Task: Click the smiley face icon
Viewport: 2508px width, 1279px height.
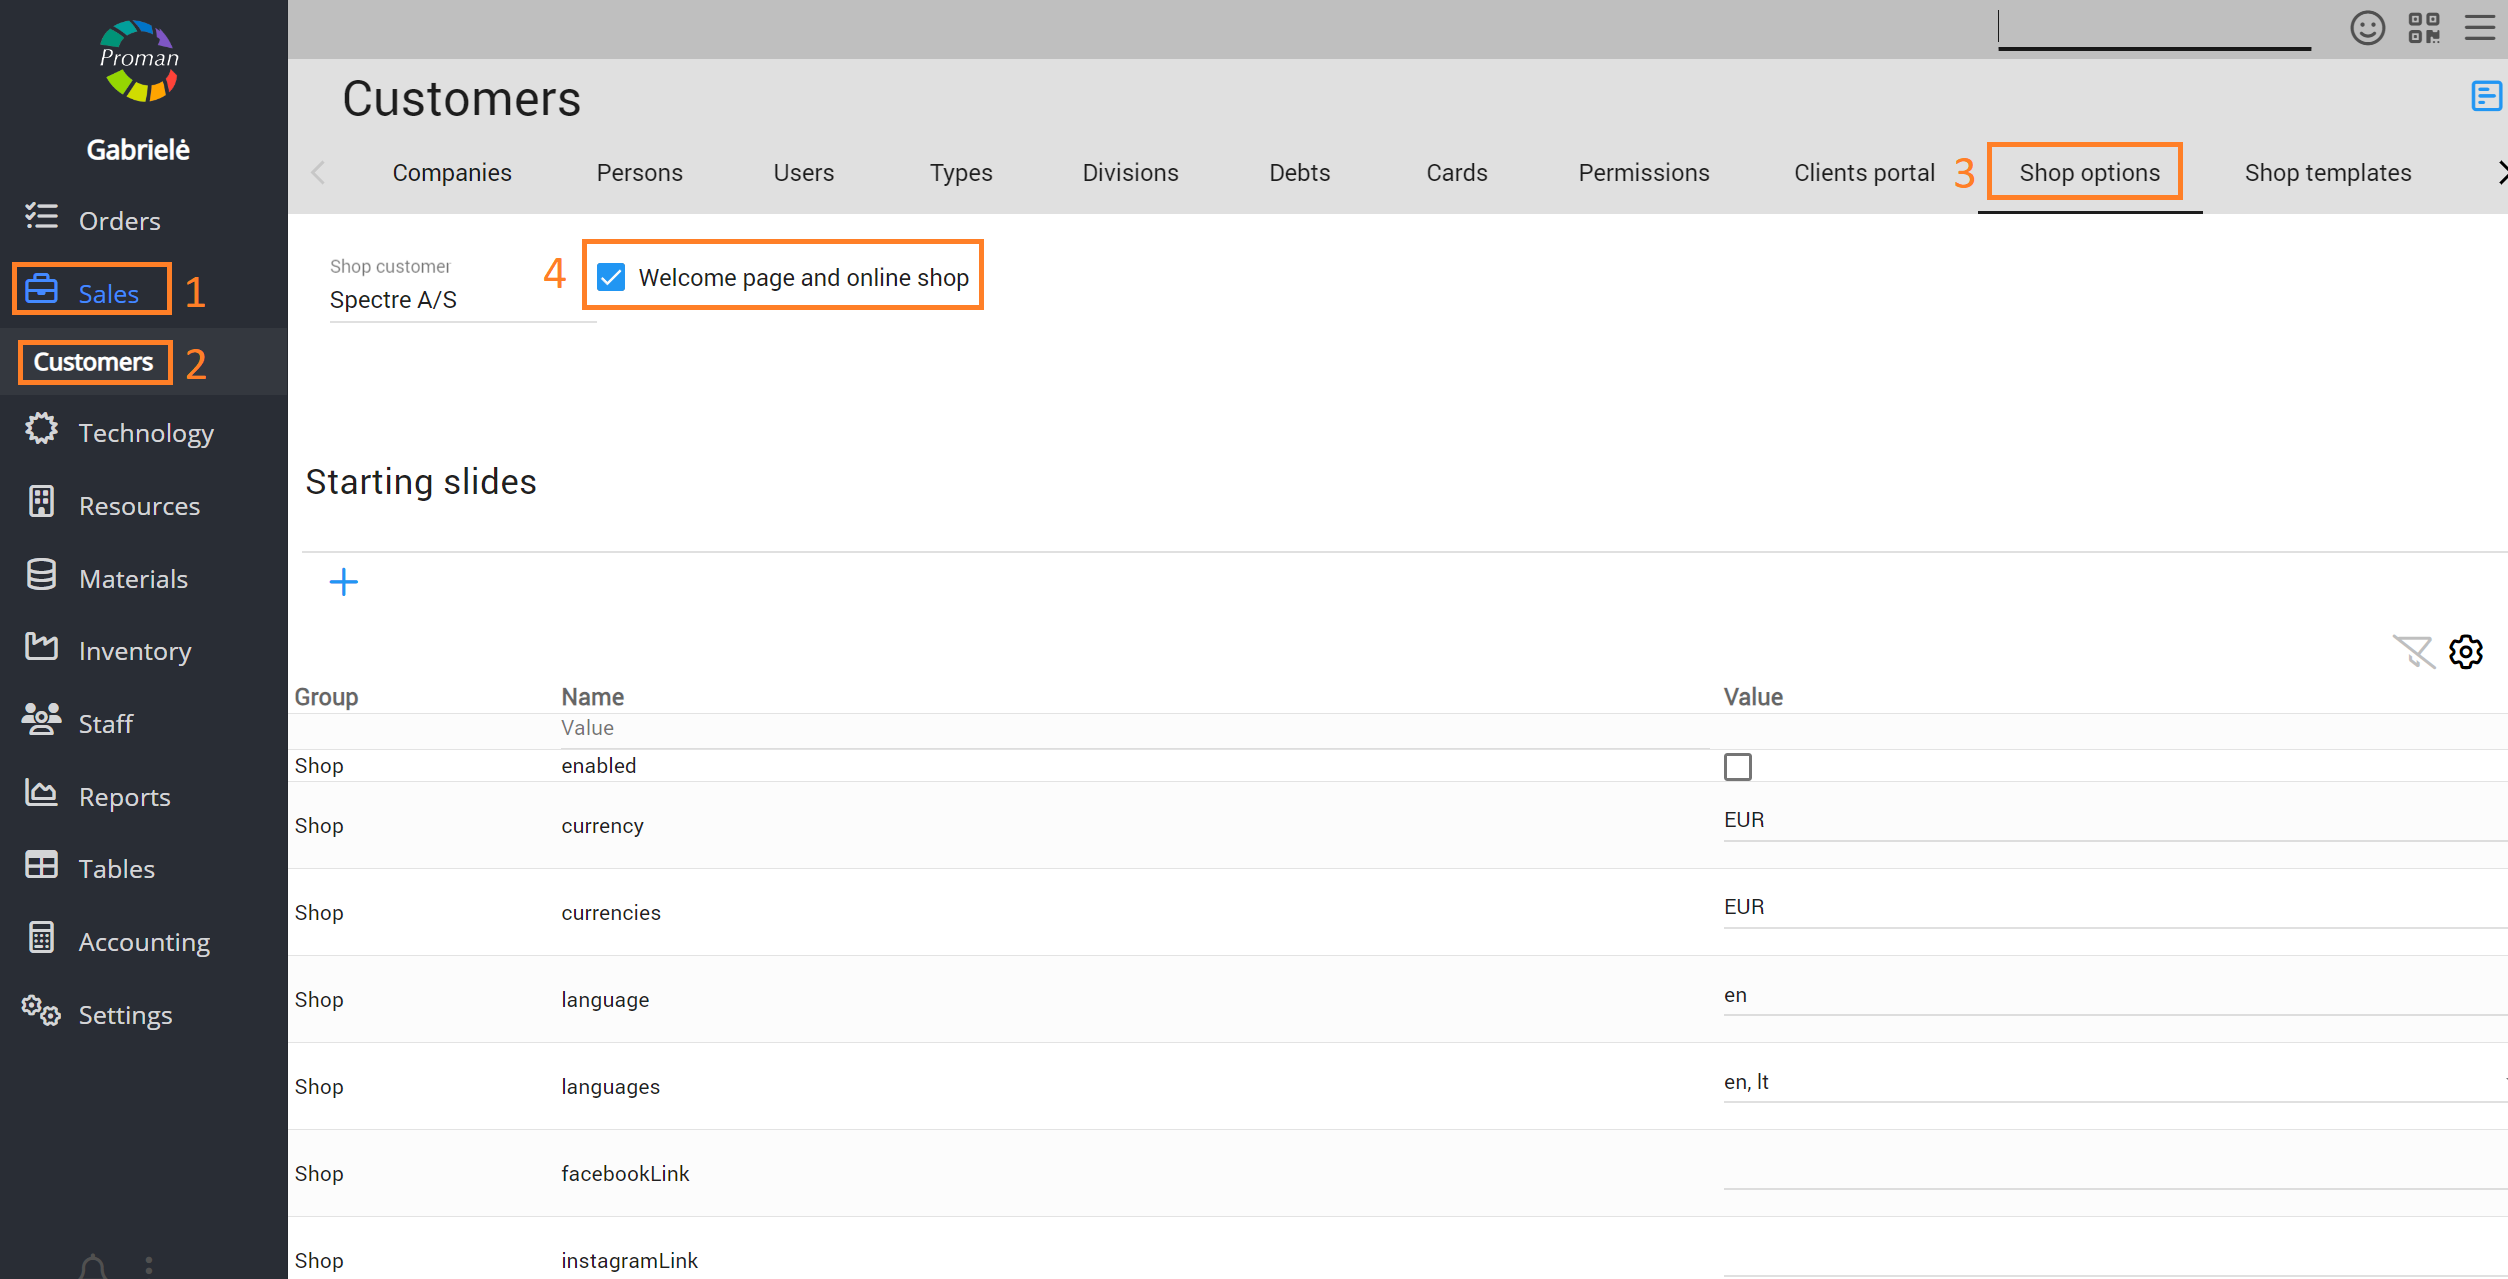Action: 2367,28
